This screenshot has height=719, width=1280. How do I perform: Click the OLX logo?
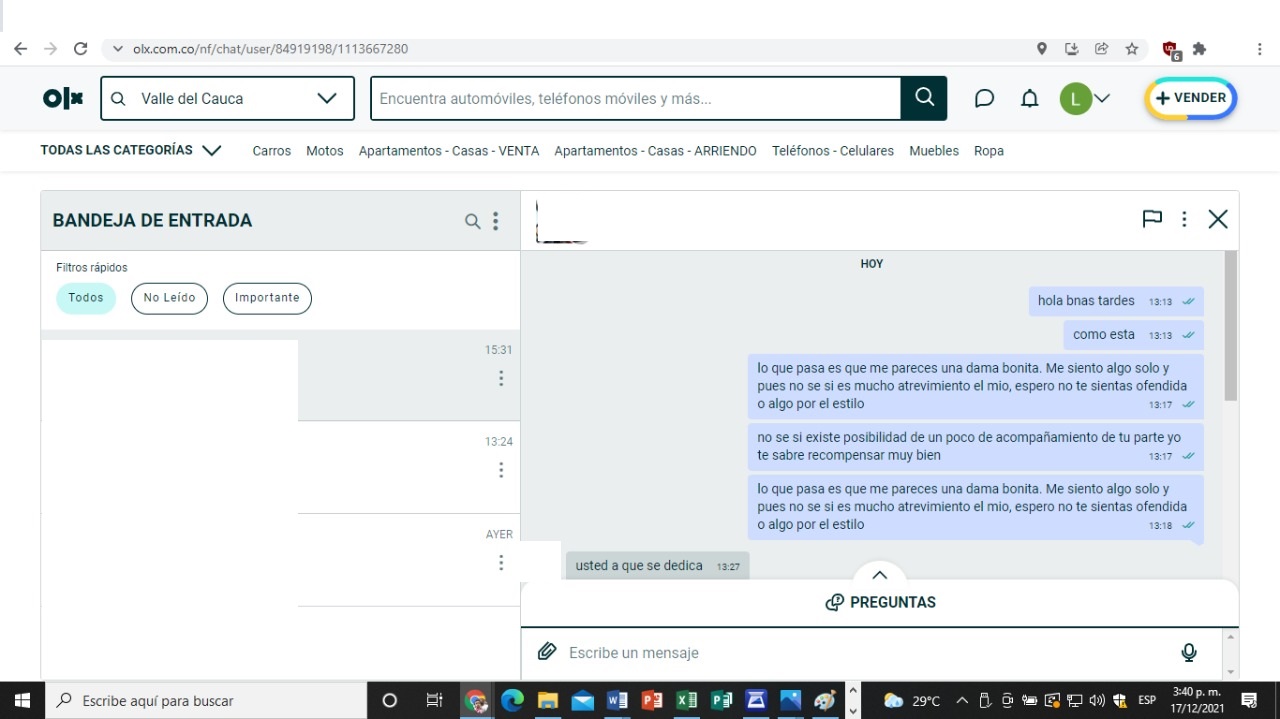click(63, 98)
